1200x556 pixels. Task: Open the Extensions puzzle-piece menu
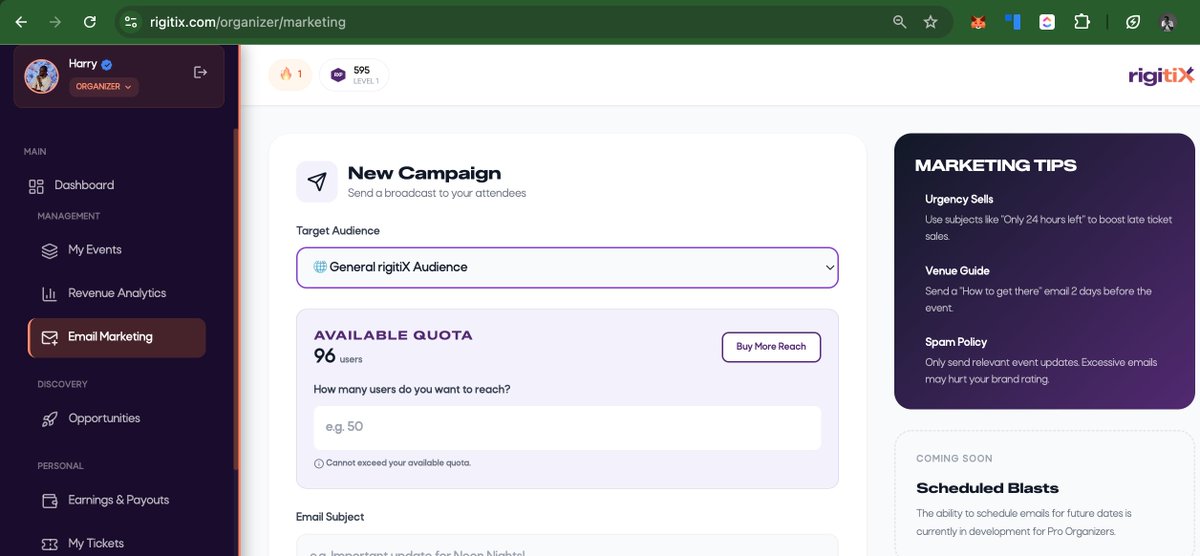coord(1081,21)
